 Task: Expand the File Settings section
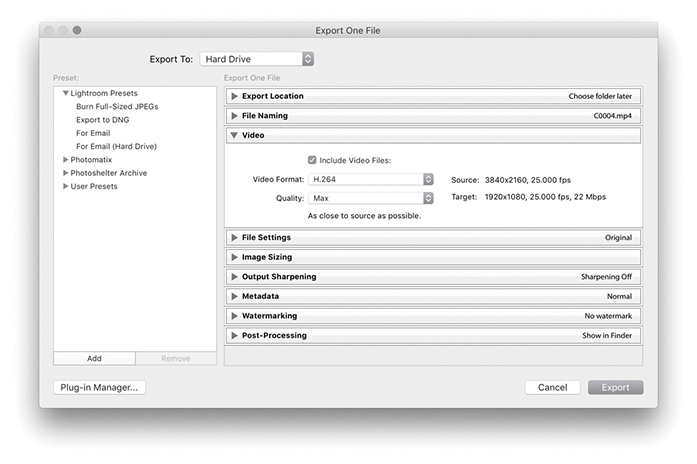pyautogui.click(x=234, y=238)
